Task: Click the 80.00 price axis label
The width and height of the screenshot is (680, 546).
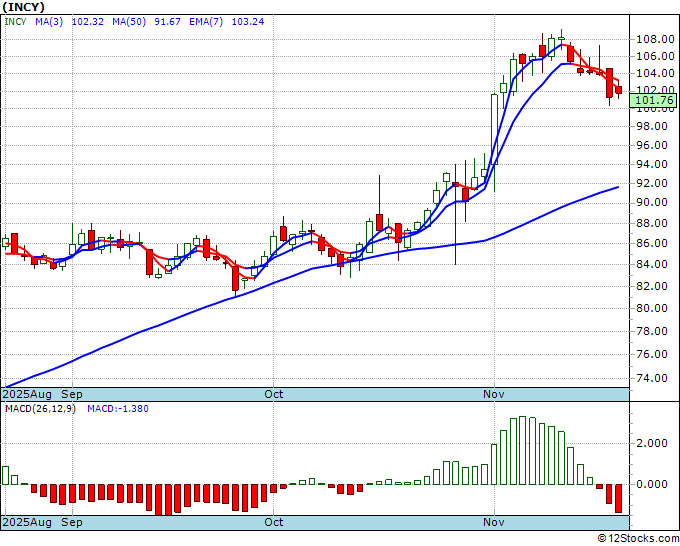Action: click(652, 308)
